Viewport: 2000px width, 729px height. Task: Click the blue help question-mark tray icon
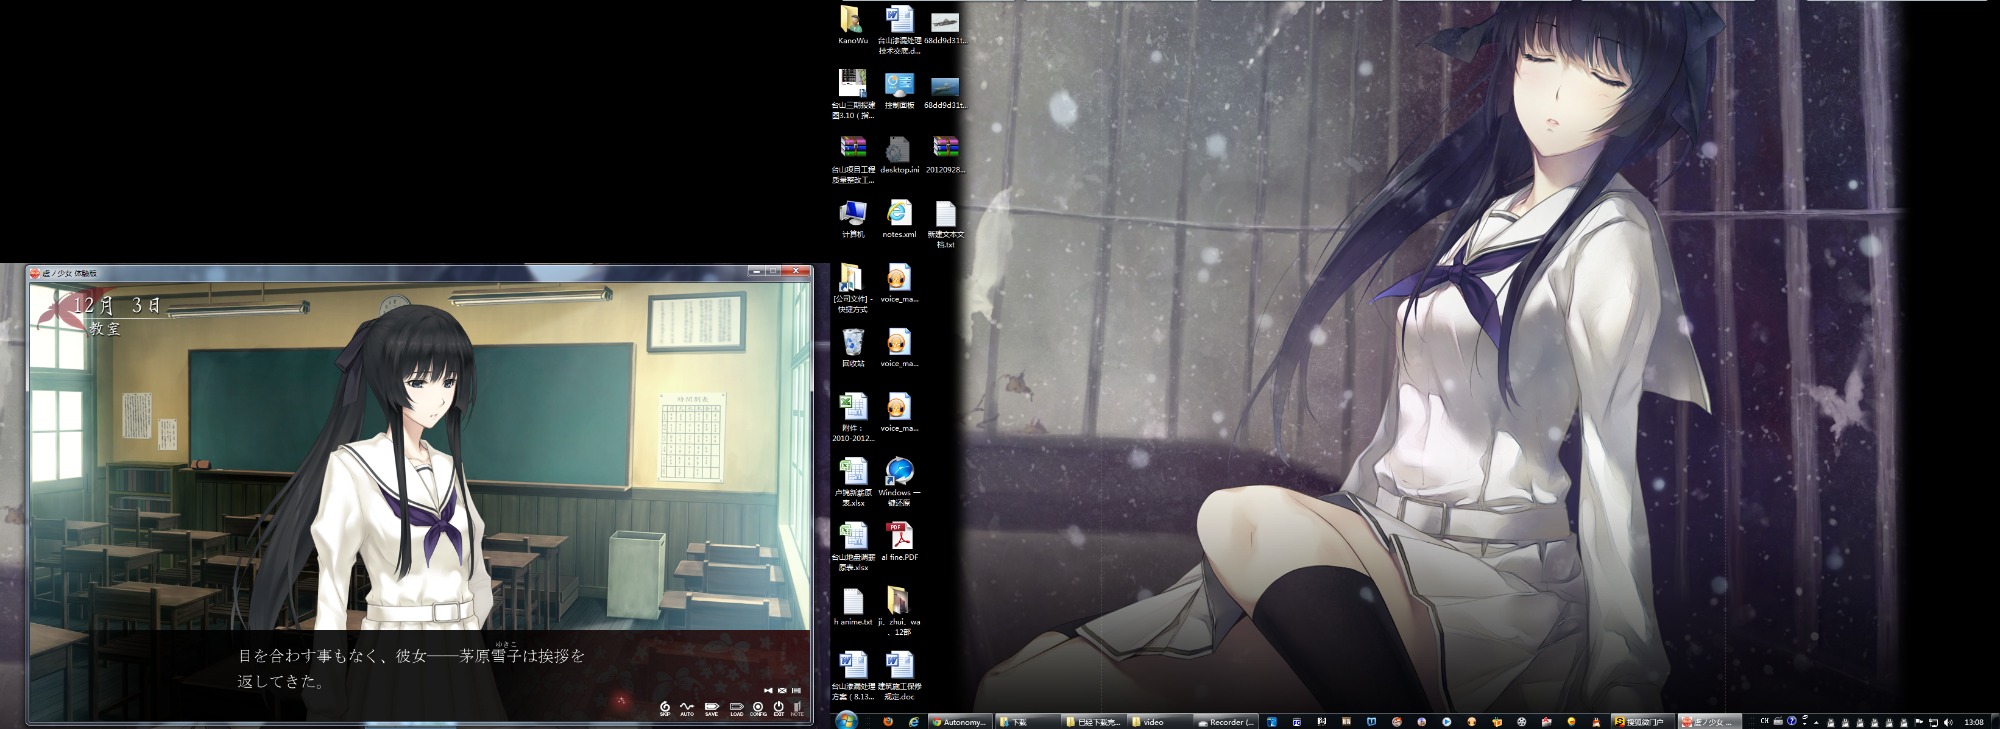tap(1792, 721)
